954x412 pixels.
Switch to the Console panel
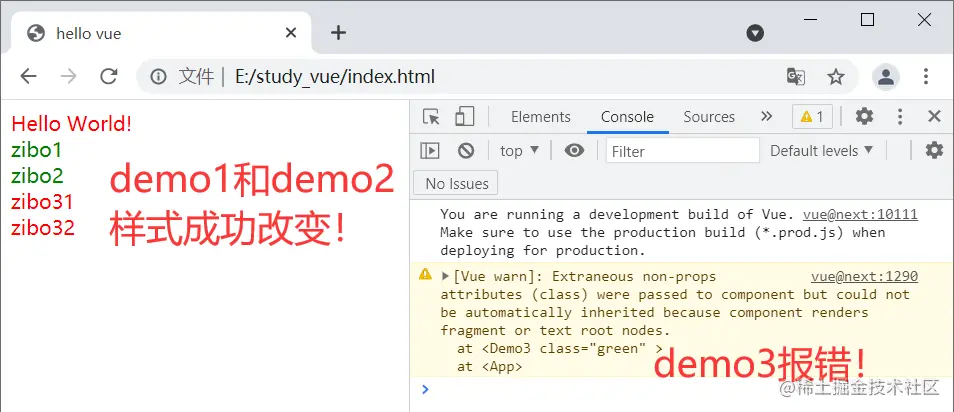[627, 117]
